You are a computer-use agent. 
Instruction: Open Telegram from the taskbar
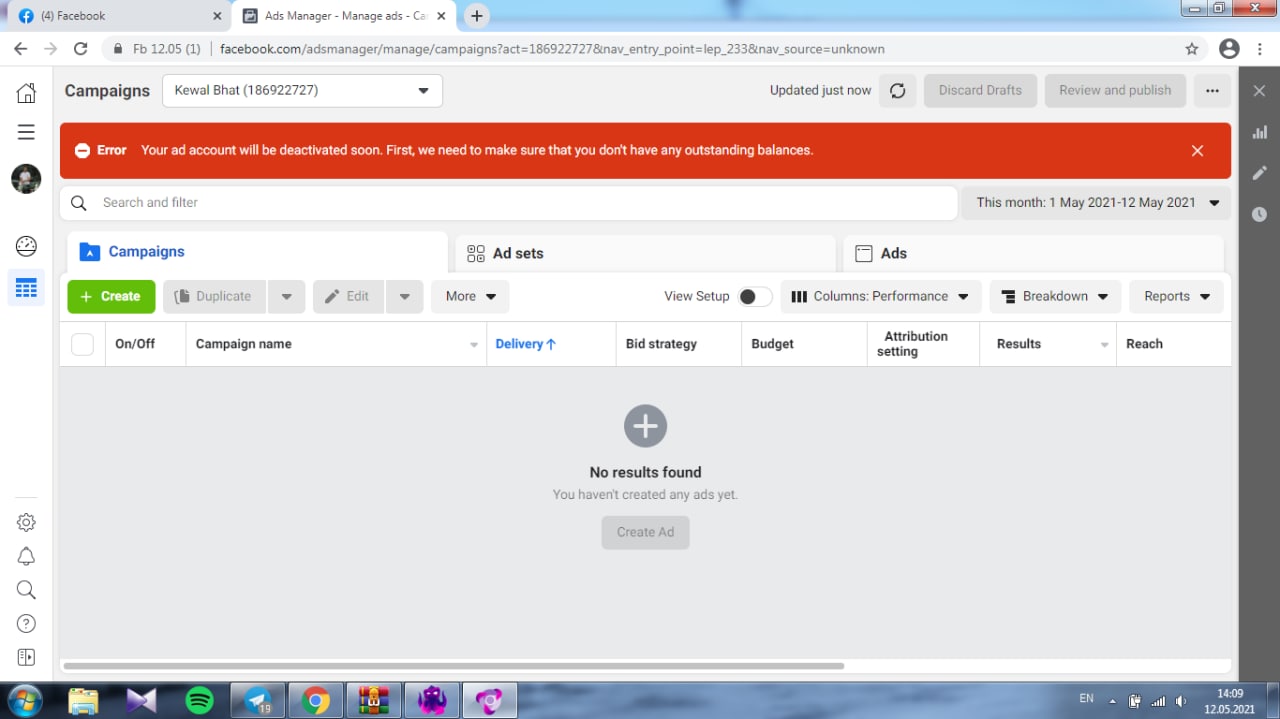click(x=258, y=700)
